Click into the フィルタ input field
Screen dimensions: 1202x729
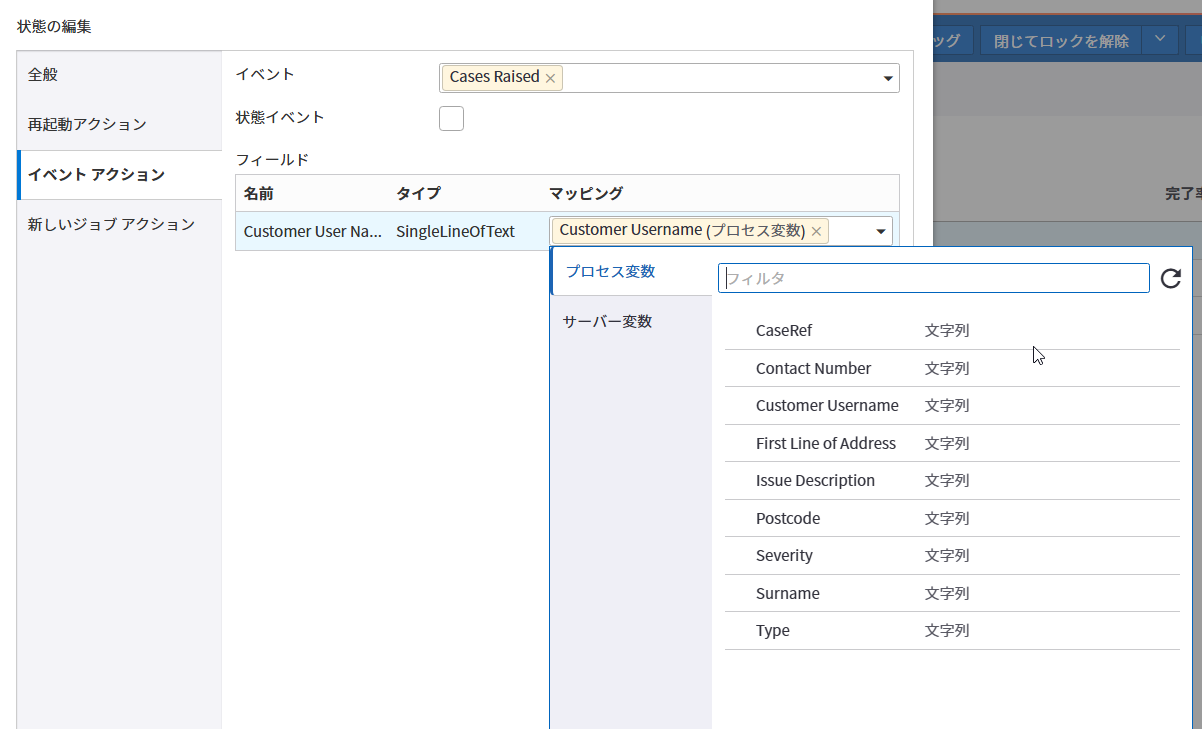point(933,279)
